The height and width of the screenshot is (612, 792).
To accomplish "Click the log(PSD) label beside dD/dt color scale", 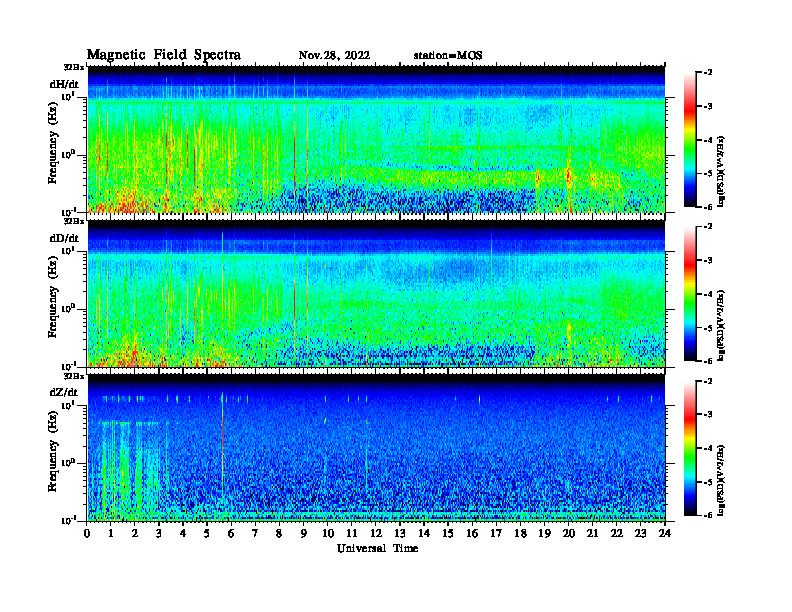I will pyautogui.click(x=721, y=324).
